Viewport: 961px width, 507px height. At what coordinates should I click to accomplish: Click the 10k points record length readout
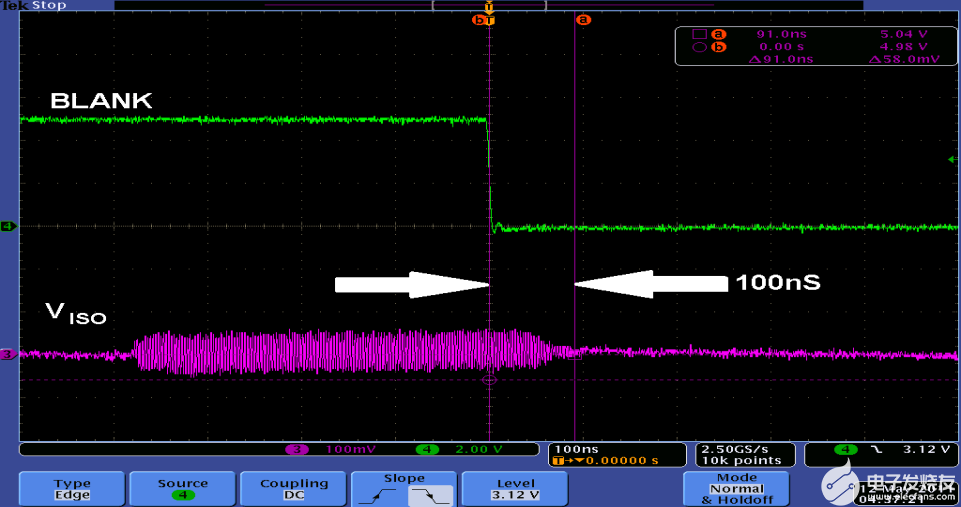click(x=741, y=460)
